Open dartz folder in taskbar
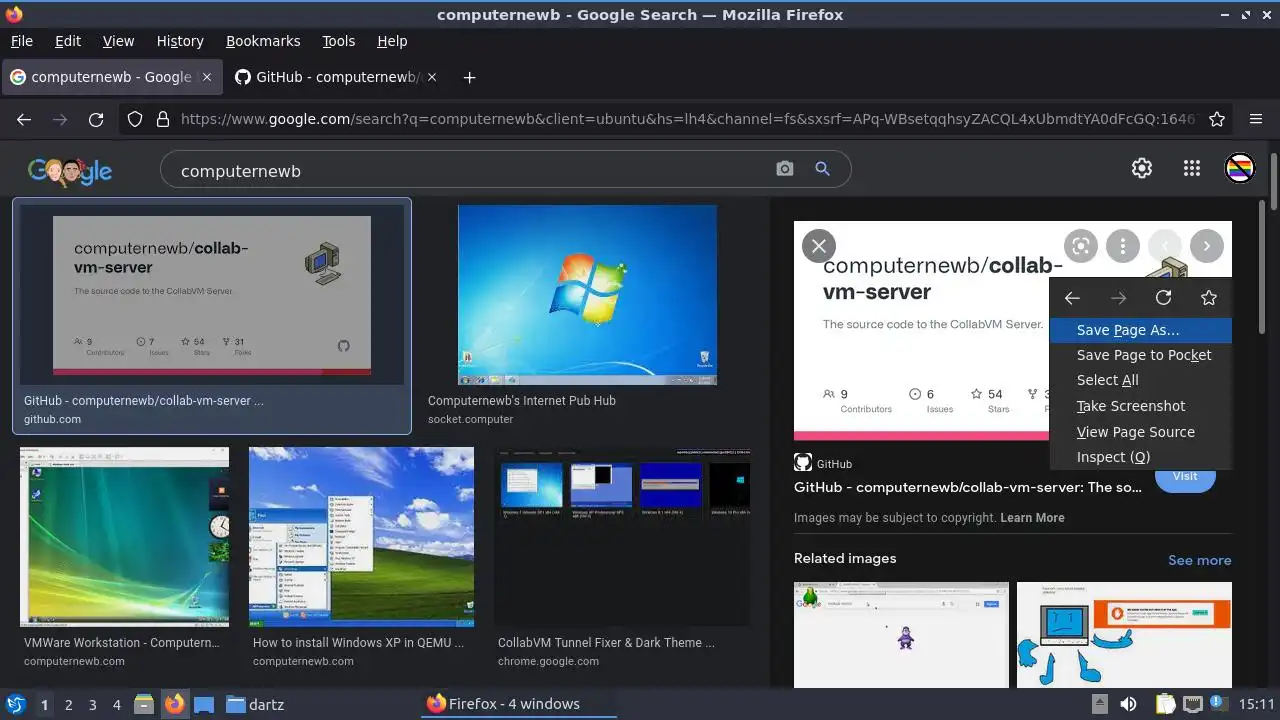This screenshot has width=1280, height=720. pos(254,704)
